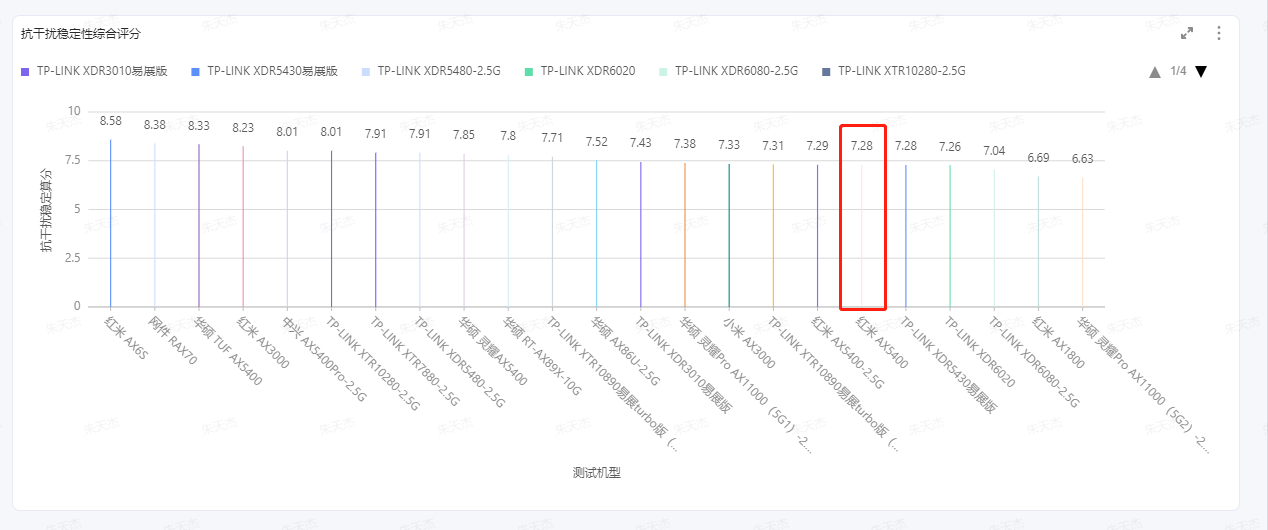Toggle TP-LINK XDR5480-2.5G legend series

[x=431, y=71]
